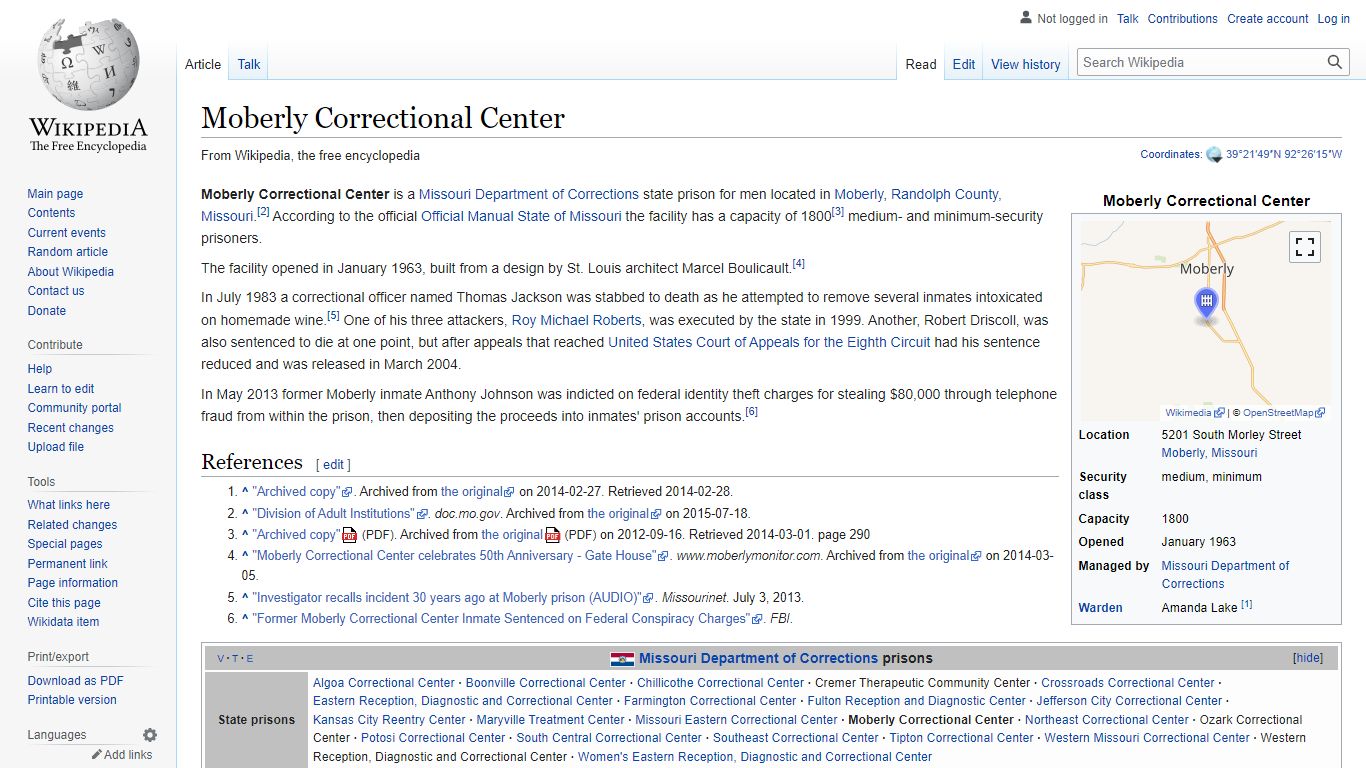Image resolution: width=1366 pixels, height=768 pixels.
Task: Open Donate link in sidebar
Action: 47,311
